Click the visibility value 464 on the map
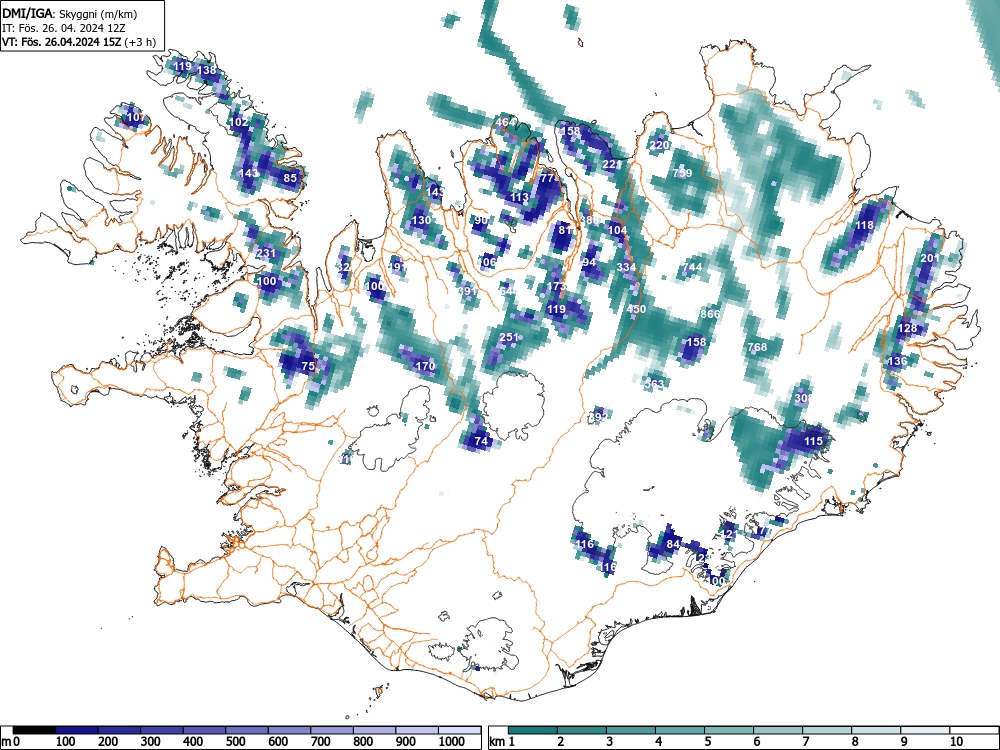Screen dimensions: 1000x750 (505, 122)
